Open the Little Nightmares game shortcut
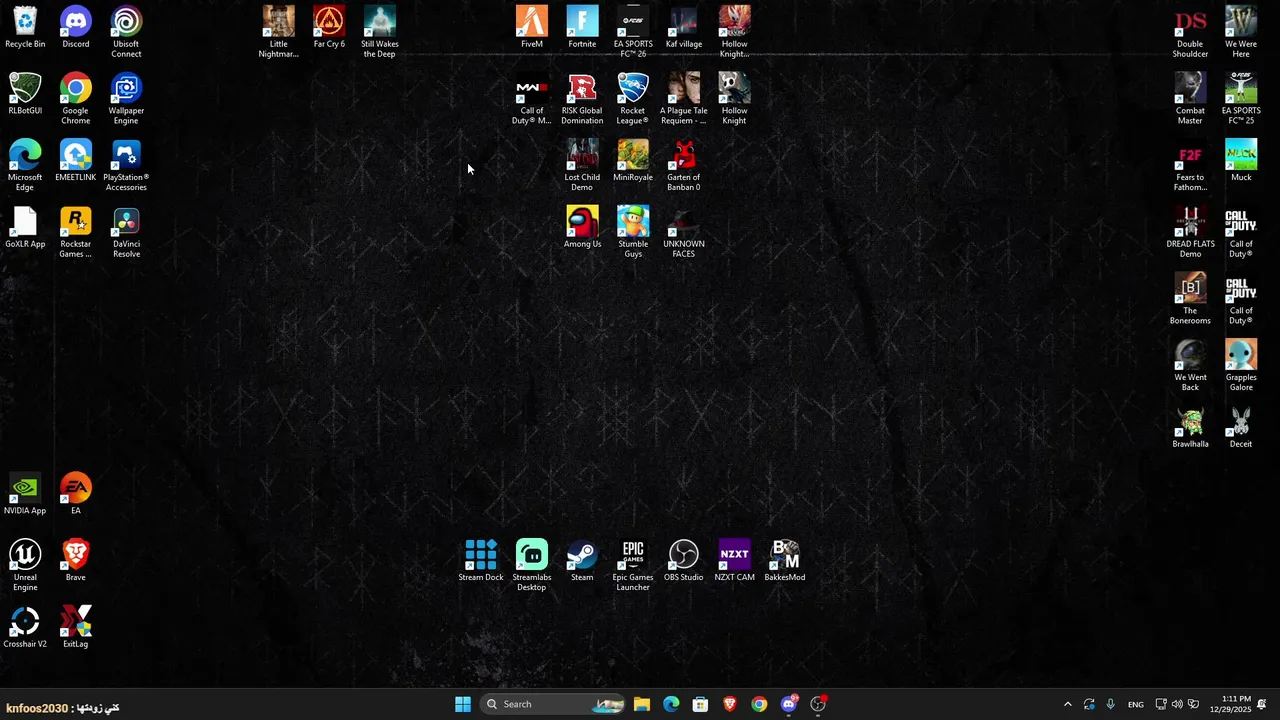The width and height of the screenshot is (1280, 720). click(x=278, y=32)
